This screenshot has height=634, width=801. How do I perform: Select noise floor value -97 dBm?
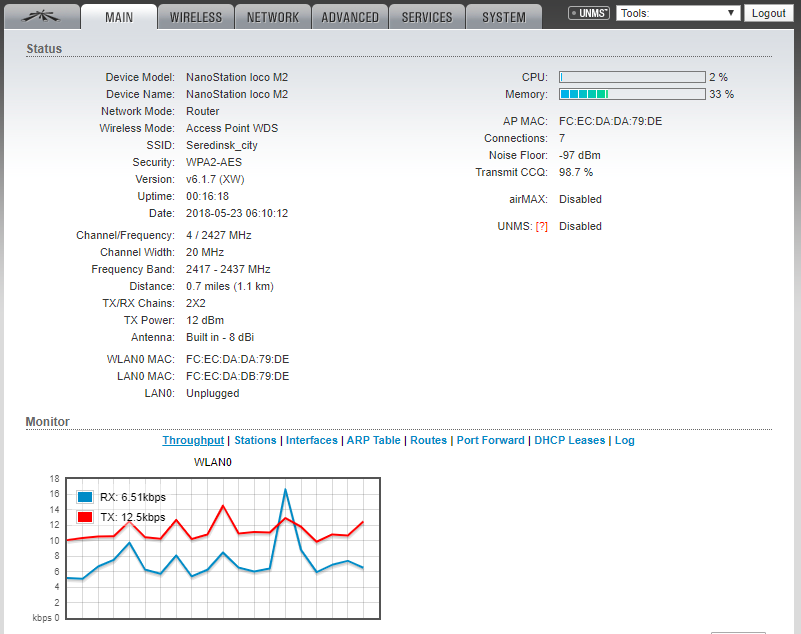pos(580,155)
